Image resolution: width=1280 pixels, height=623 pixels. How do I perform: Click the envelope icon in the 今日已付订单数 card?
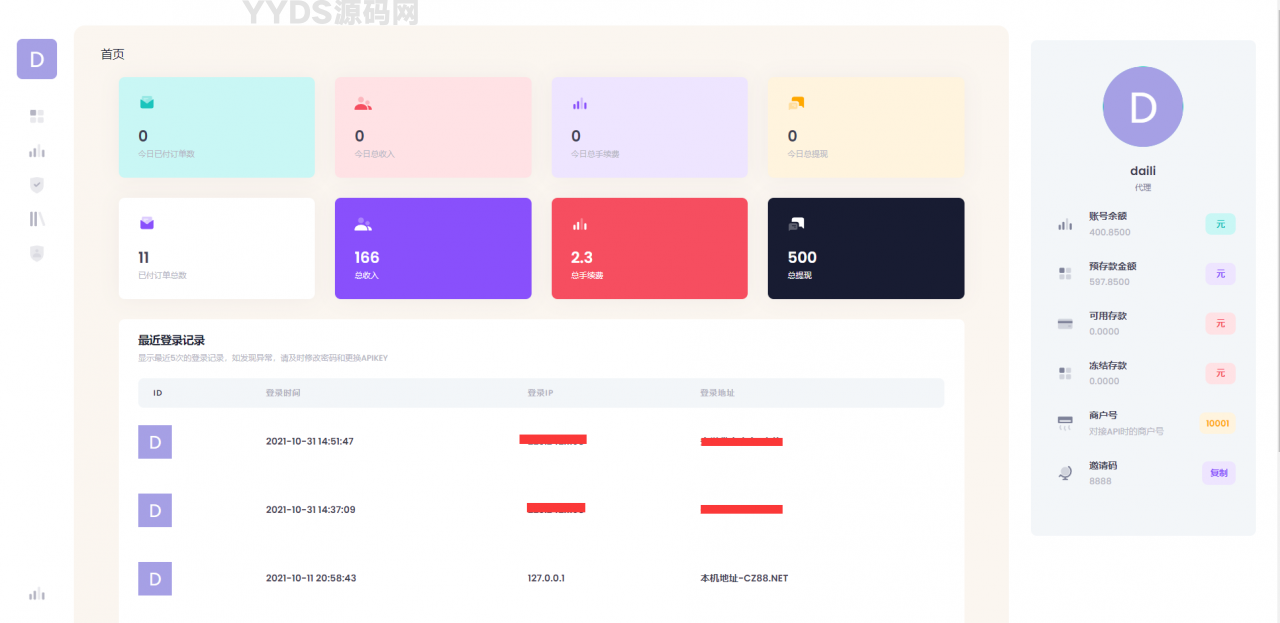click(147, 103)
